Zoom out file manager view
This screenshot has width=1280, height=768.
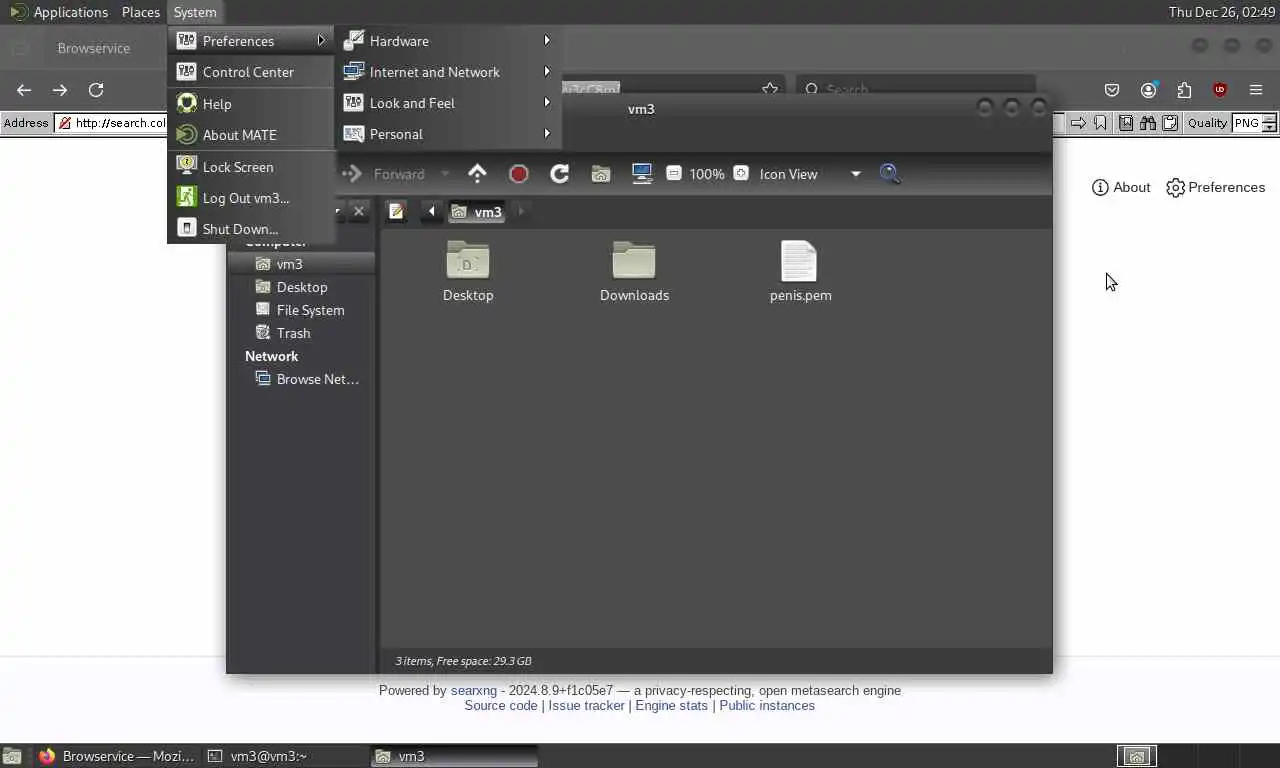[674, 174]
